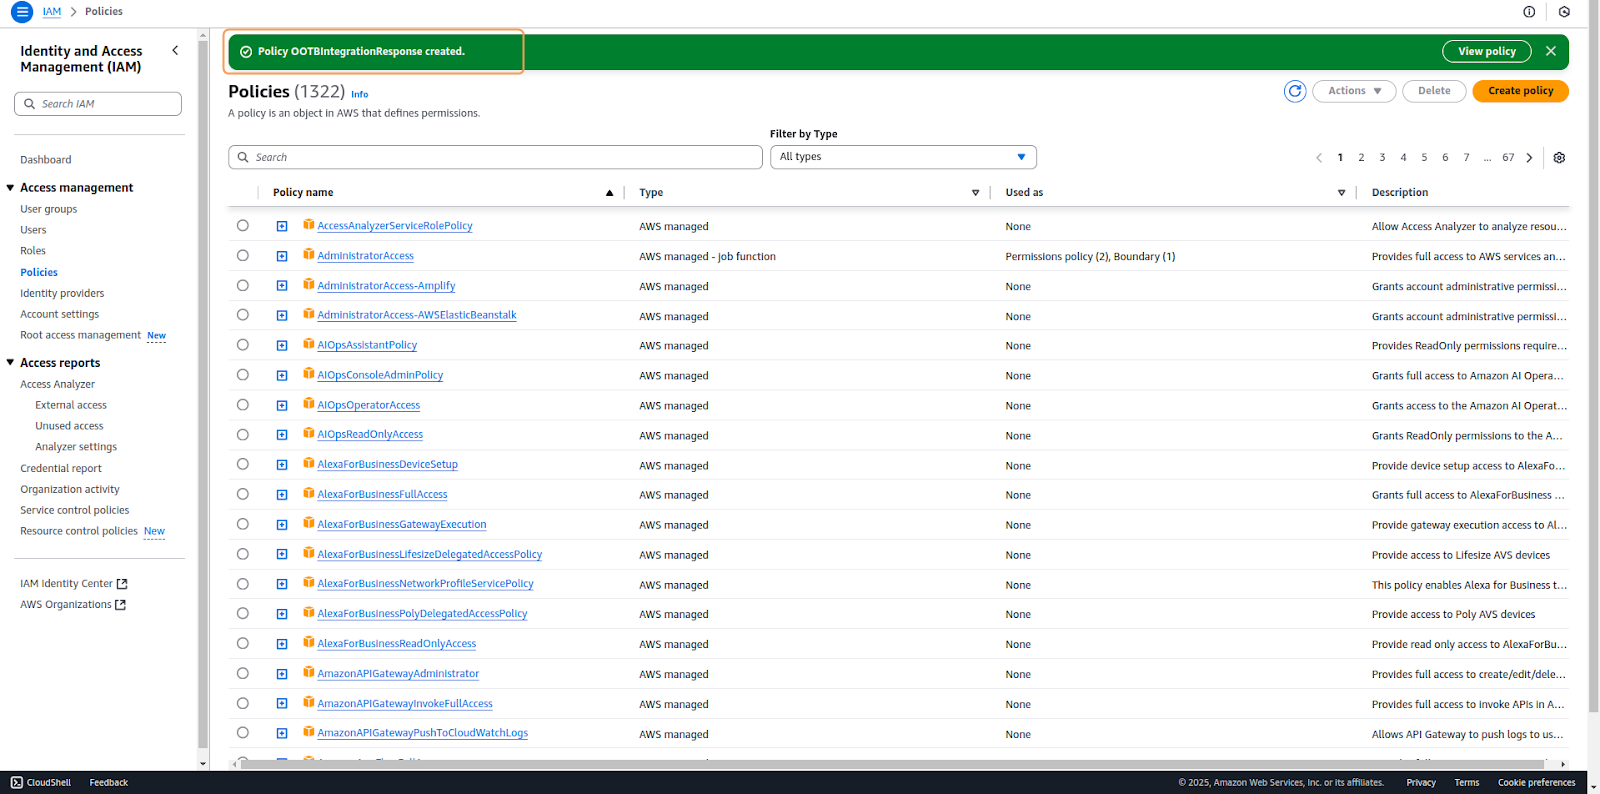
Task: Open the AWS services hamburger menu
Action: coord(21,12)
